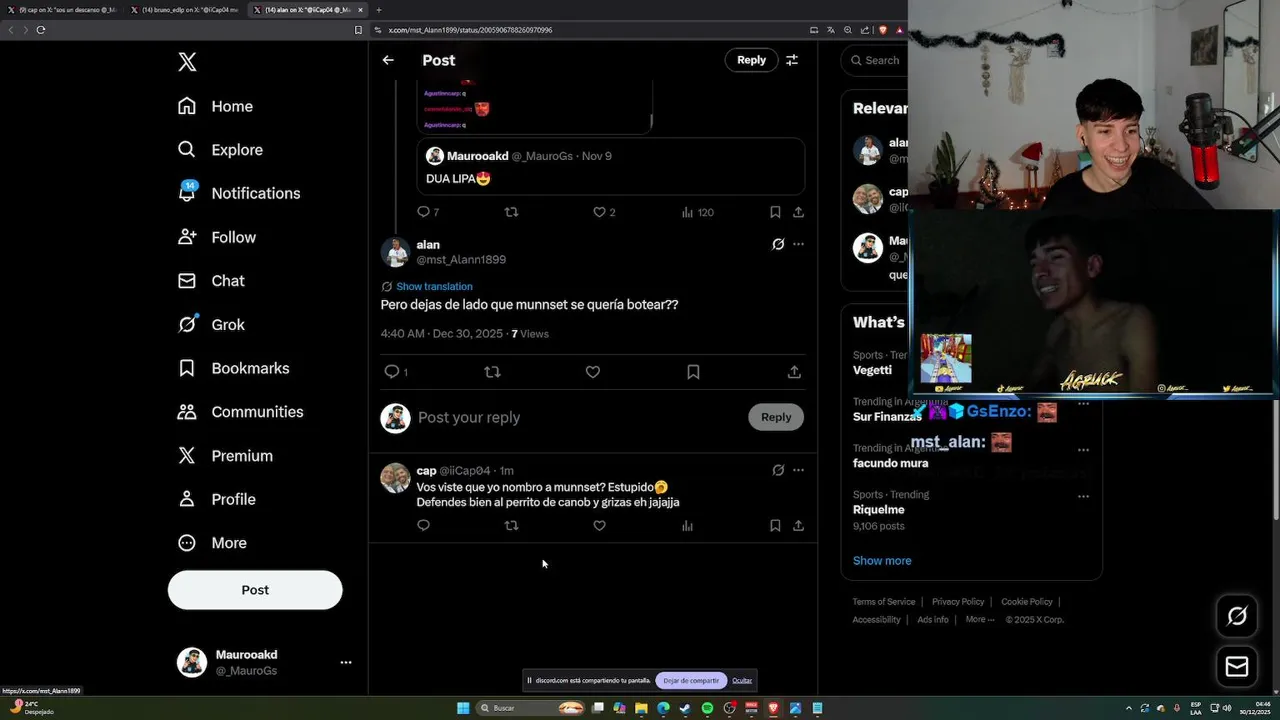Open replies on the DUA LIPA quoted post

[x=428, y=212]
